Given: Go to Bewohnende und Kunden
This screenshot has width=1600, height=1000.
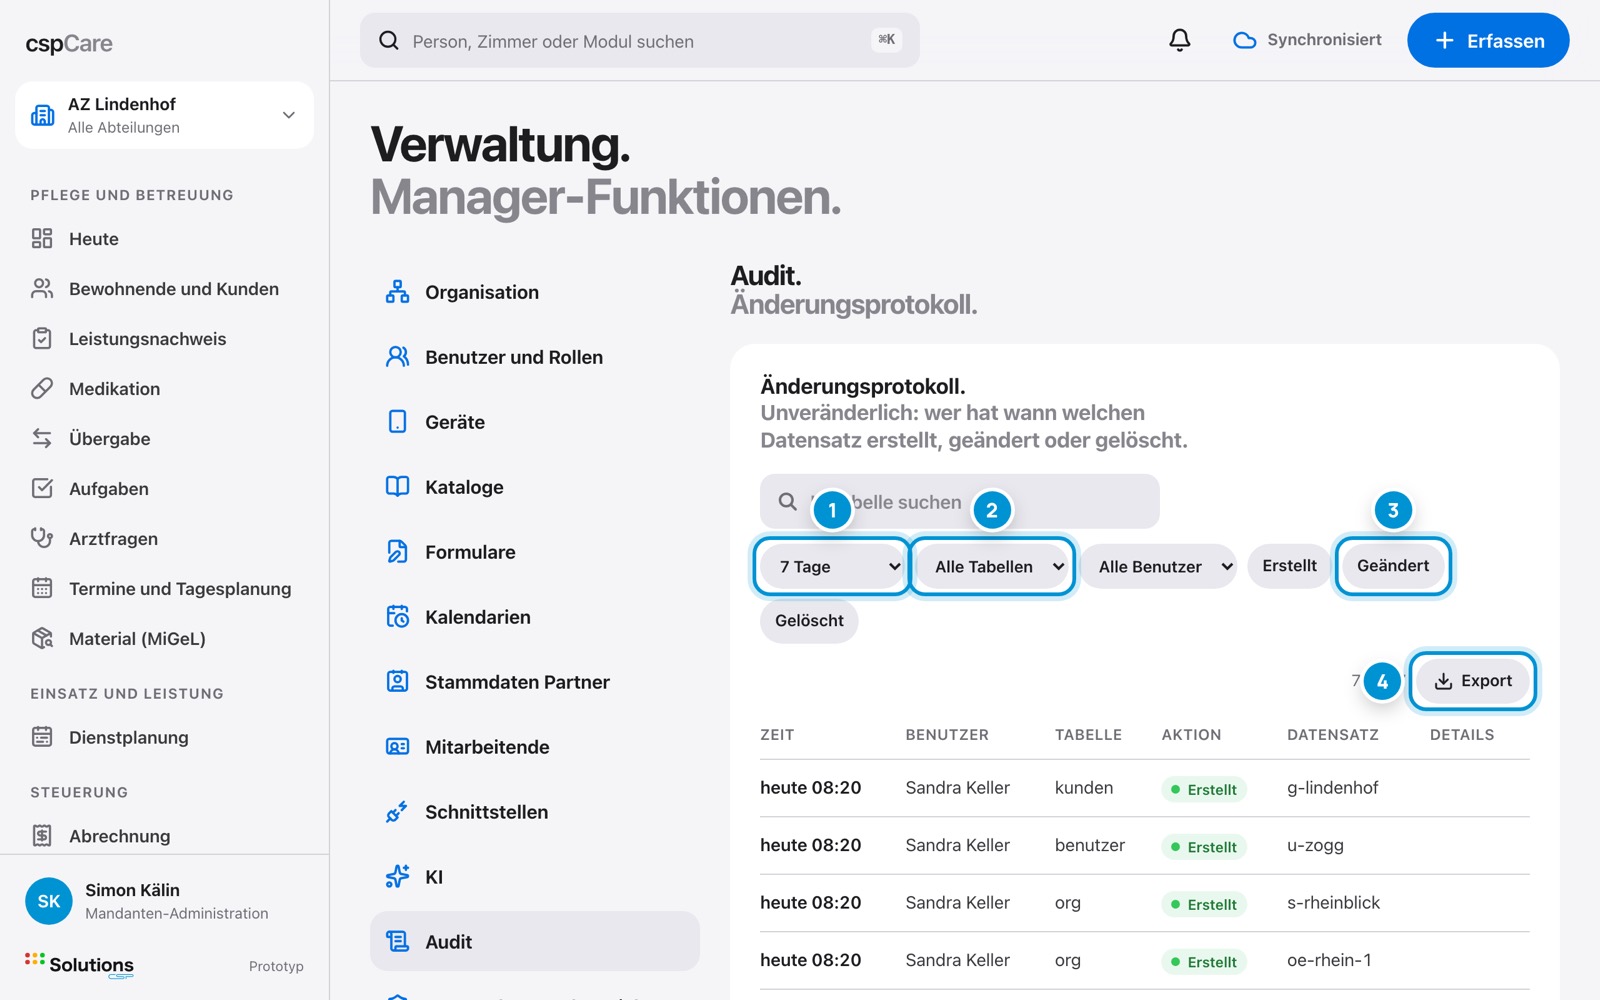Looking at the screenshot, I should point(164,289).
